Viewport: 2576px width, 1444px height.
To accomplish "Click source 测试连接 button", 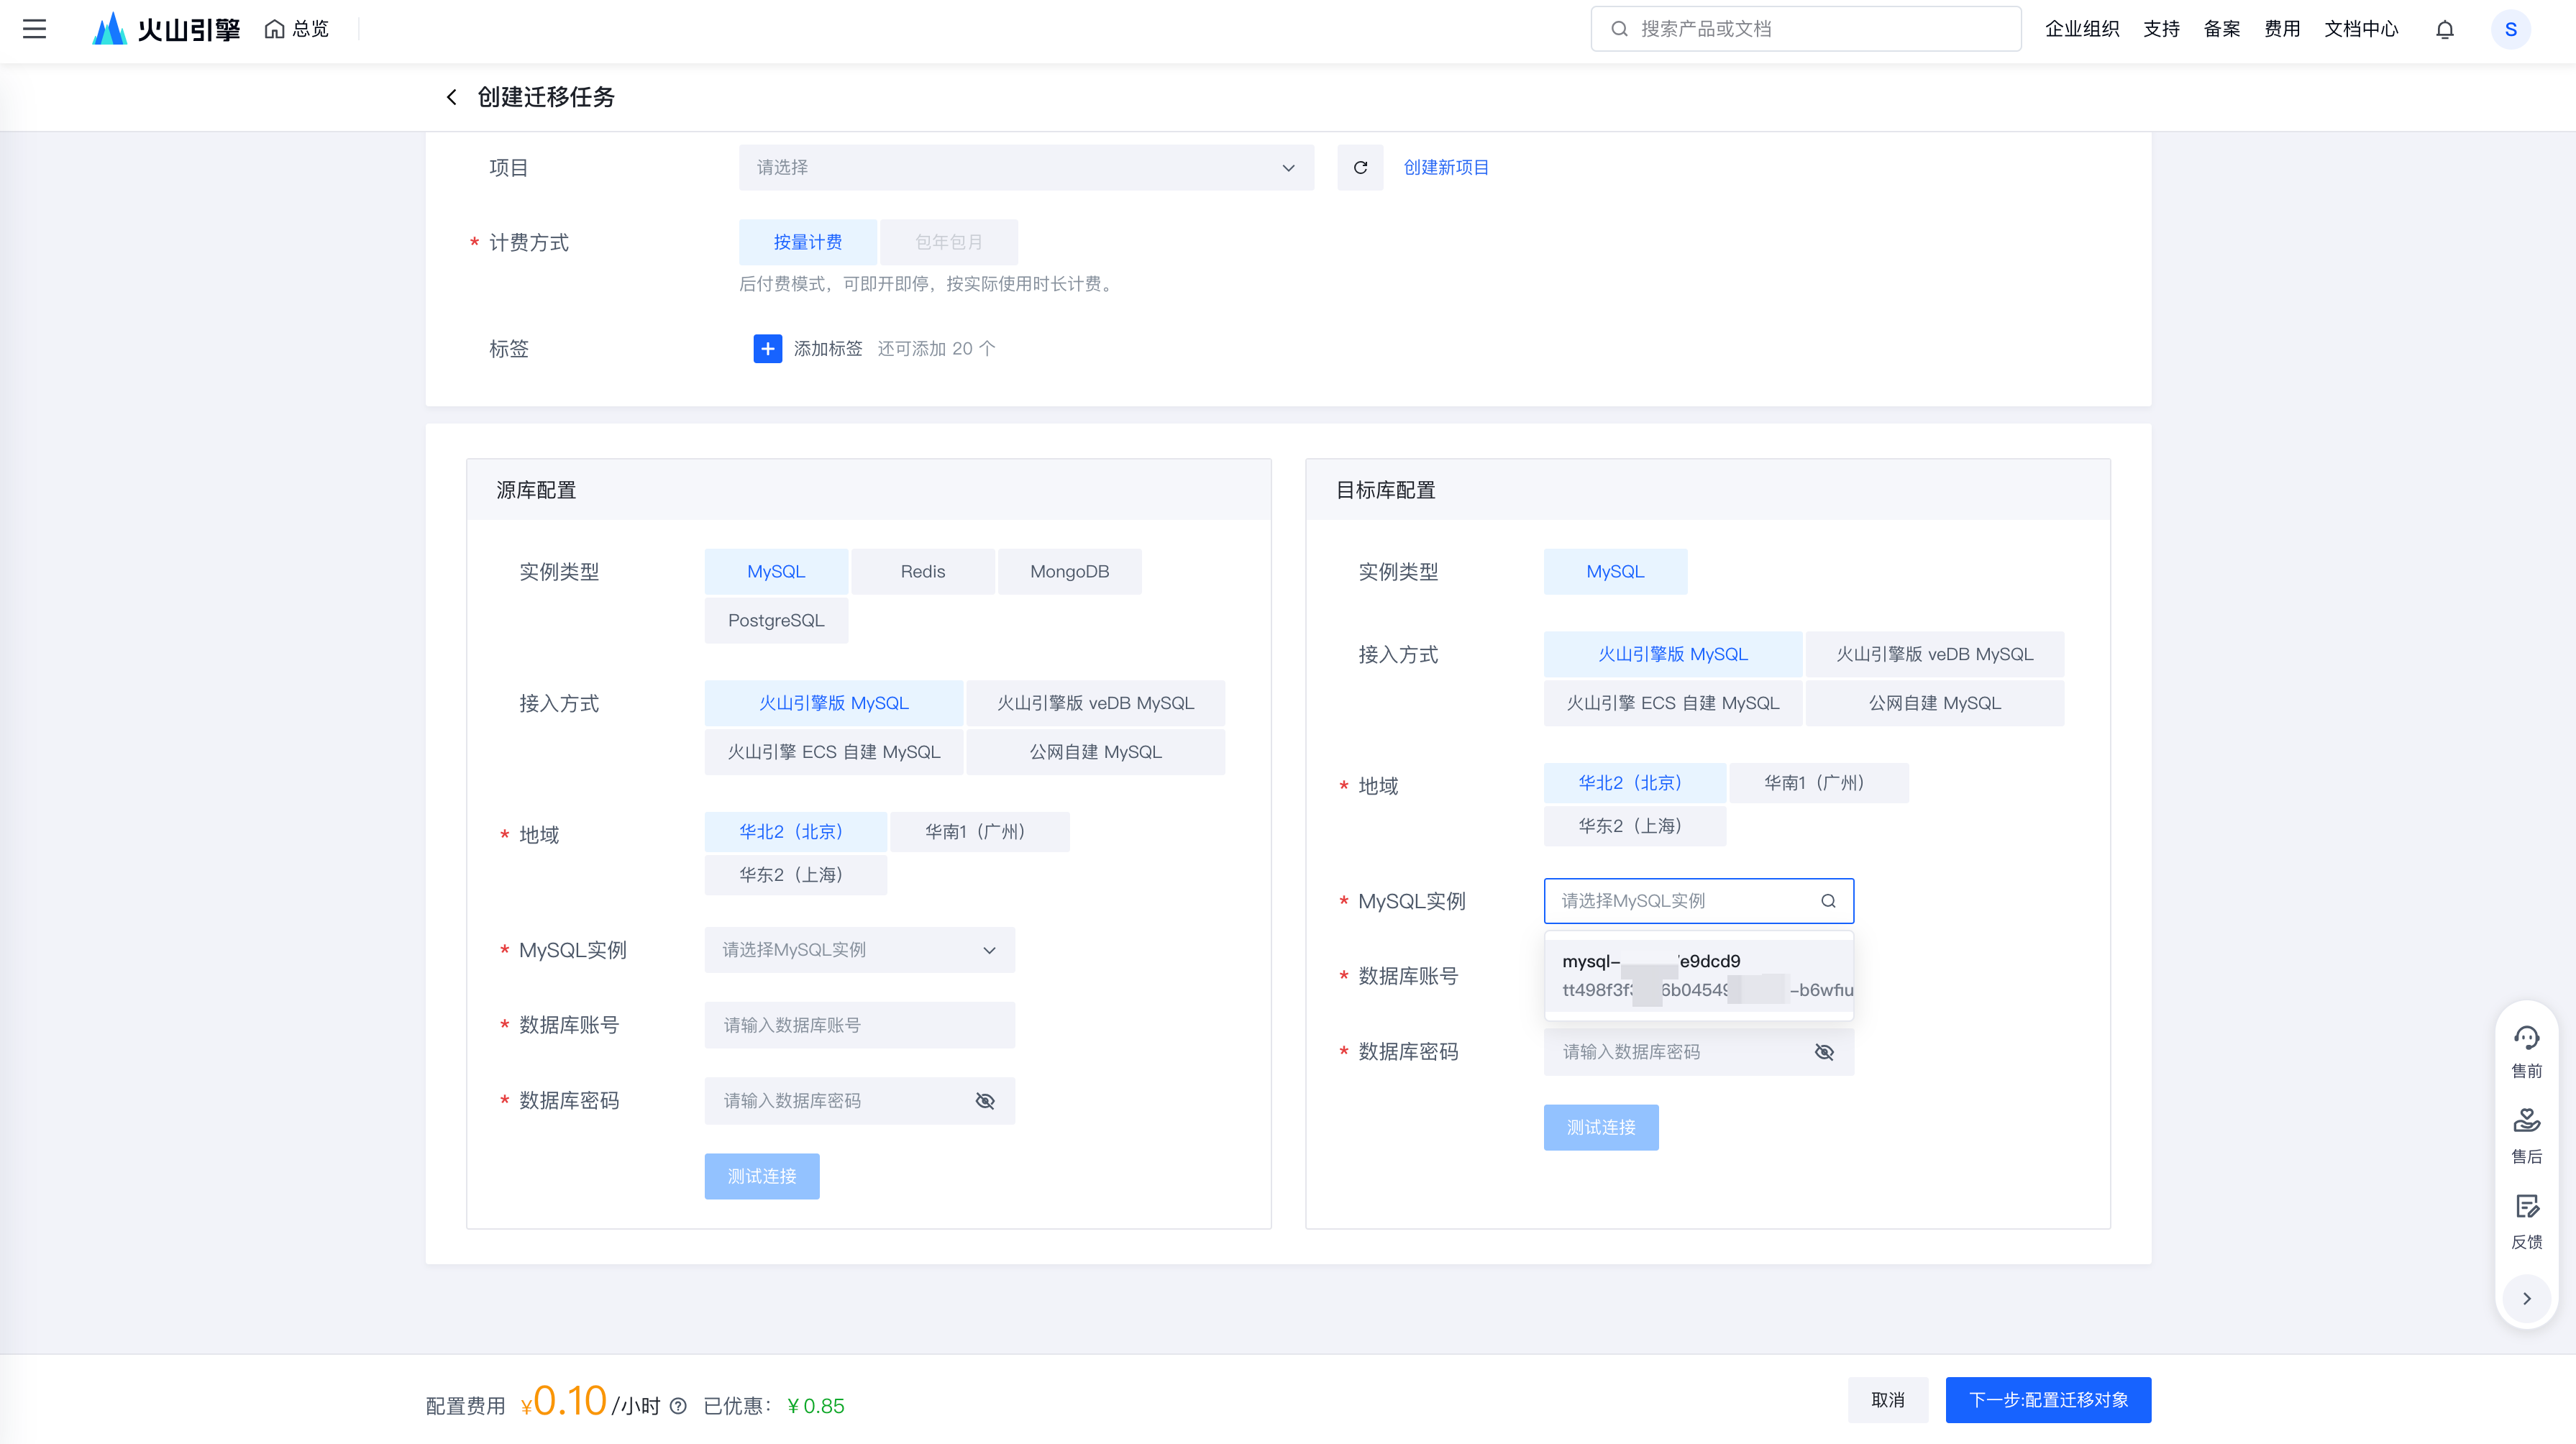I will [762, 1177].
